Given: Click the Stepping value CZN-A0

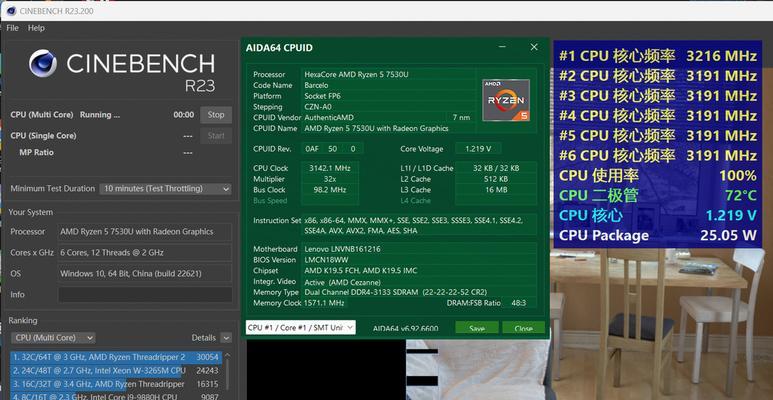Looking at the screenshot, I should pos(318,107).
